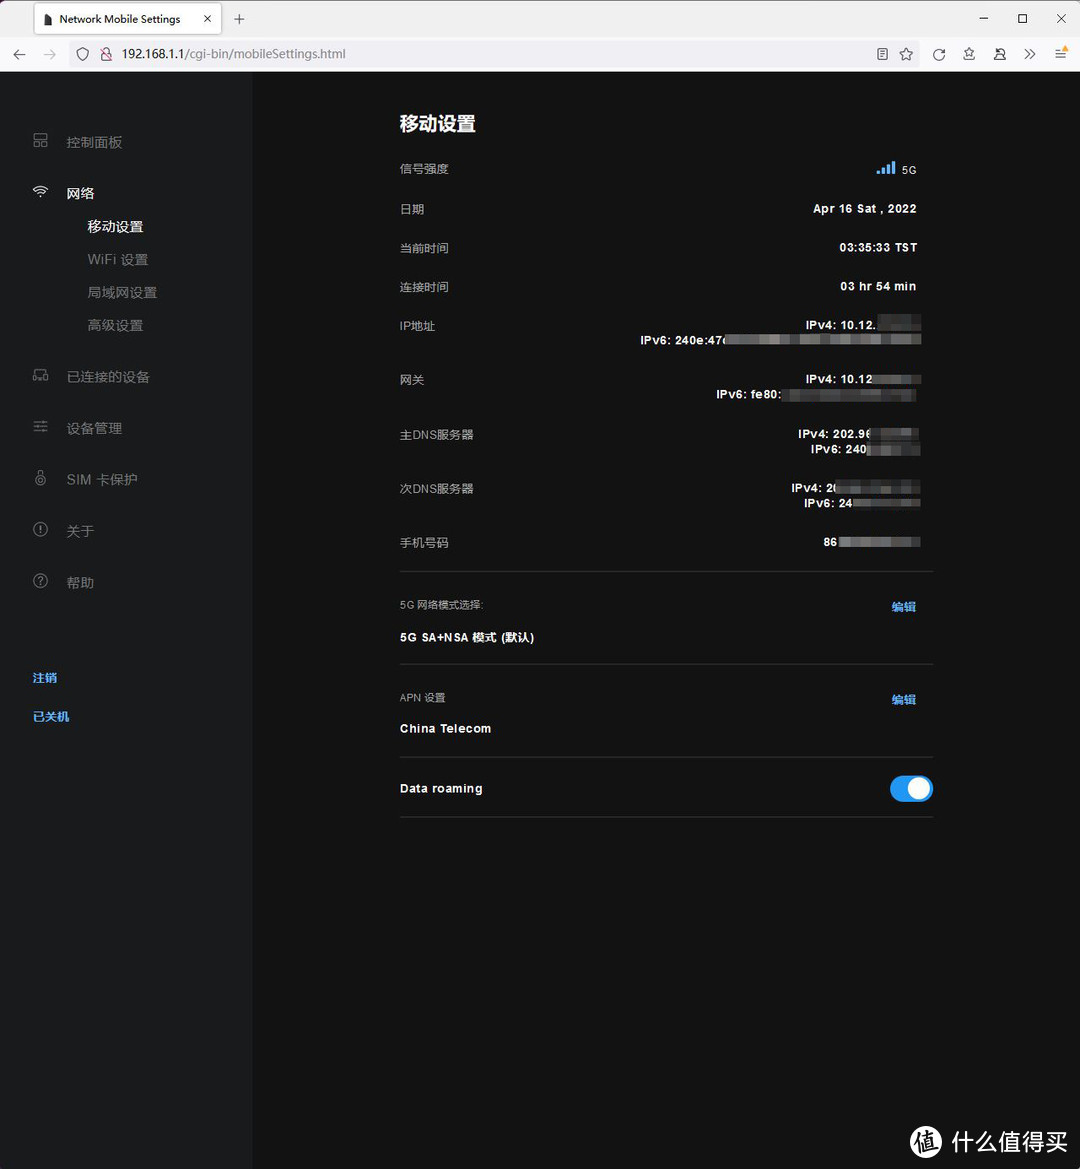Viewport: 1080px width, 1169px height.
Task: Open a new tab with the plus button
Action: [x=239, y=19]
